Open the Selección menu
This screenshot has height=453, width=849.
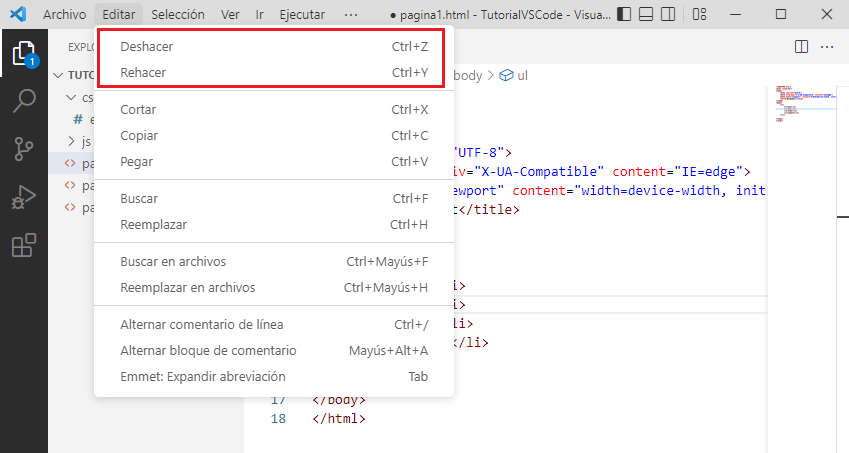(178, 15)
